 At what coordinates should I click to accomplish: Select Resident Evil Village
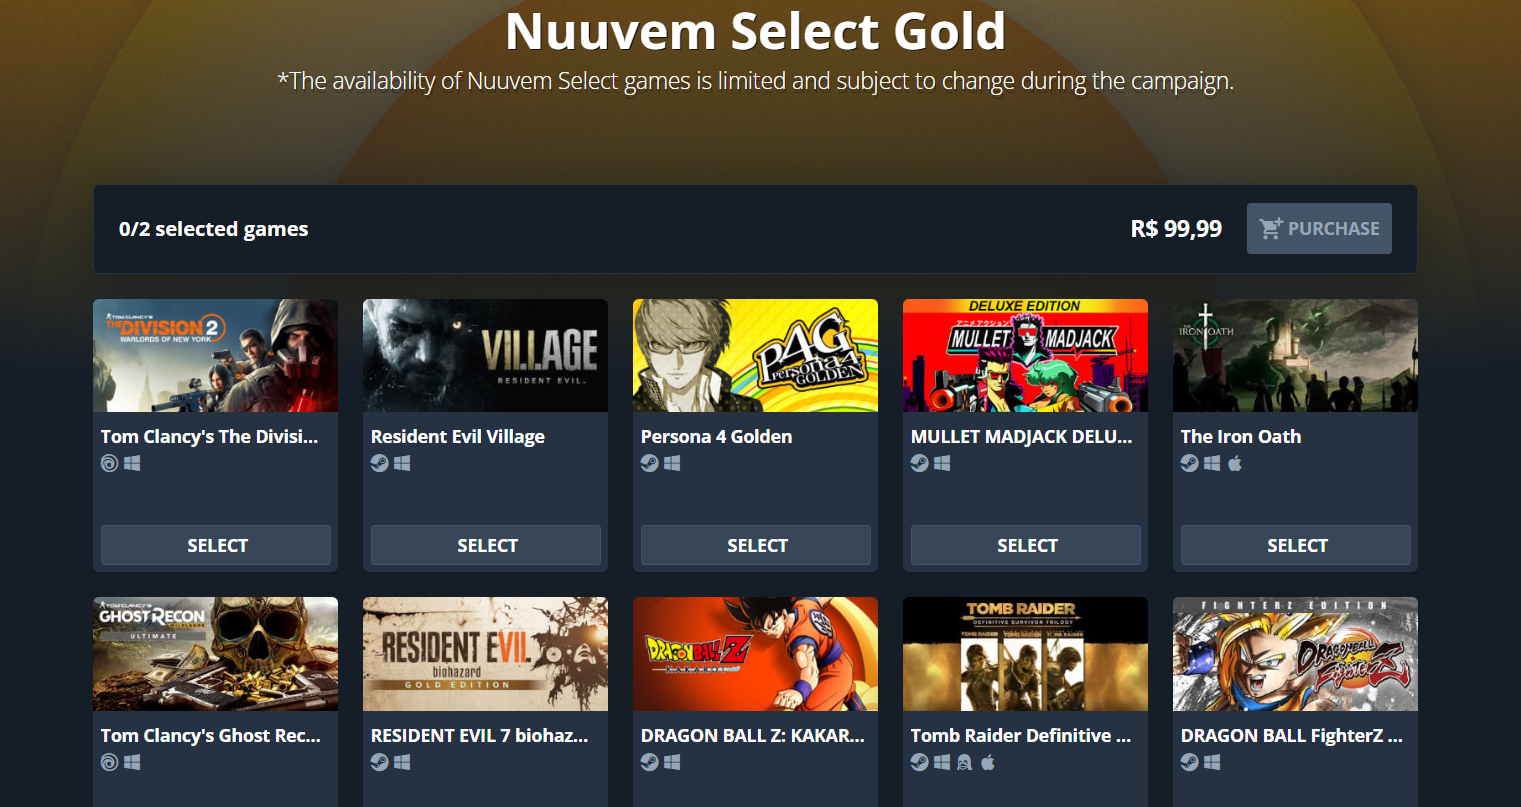pyautogui.click(x=486, y=545)
